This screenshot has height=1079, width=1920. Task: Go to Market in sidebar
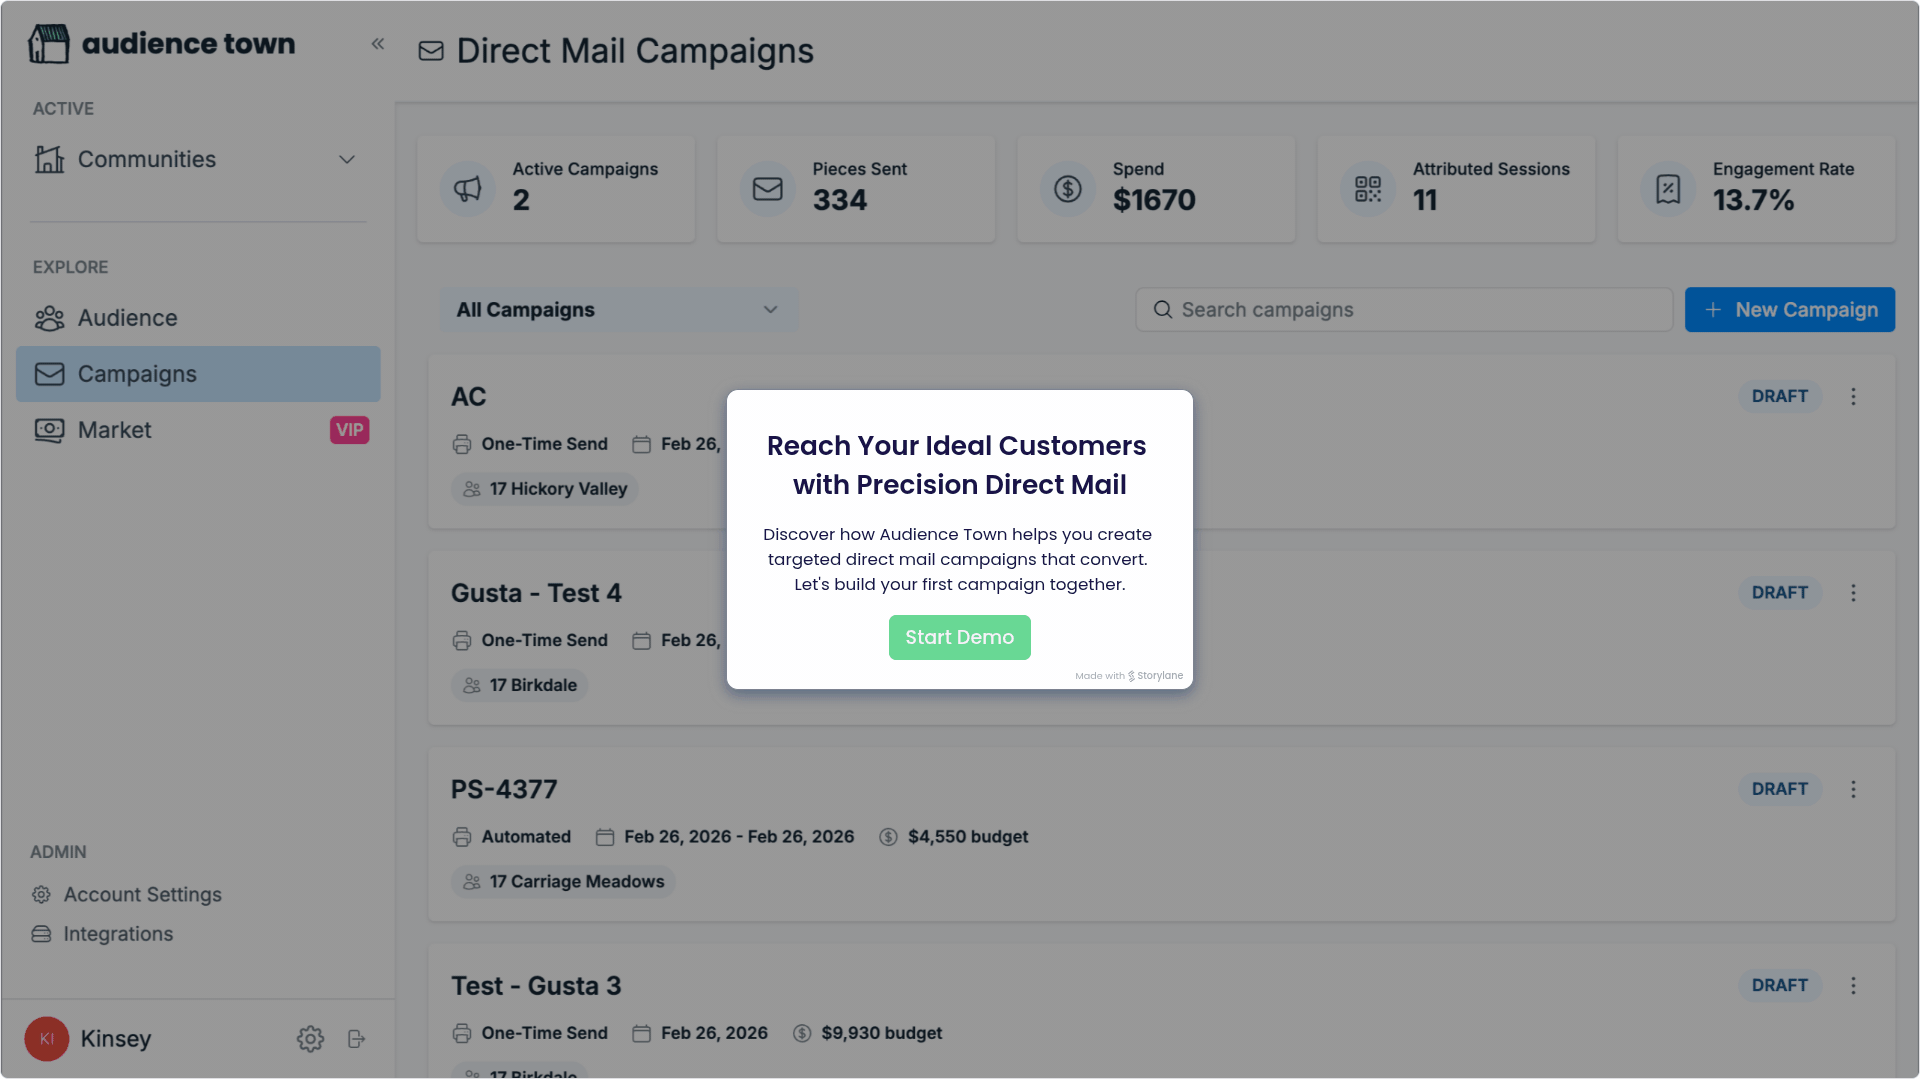[x=115, y=430]
